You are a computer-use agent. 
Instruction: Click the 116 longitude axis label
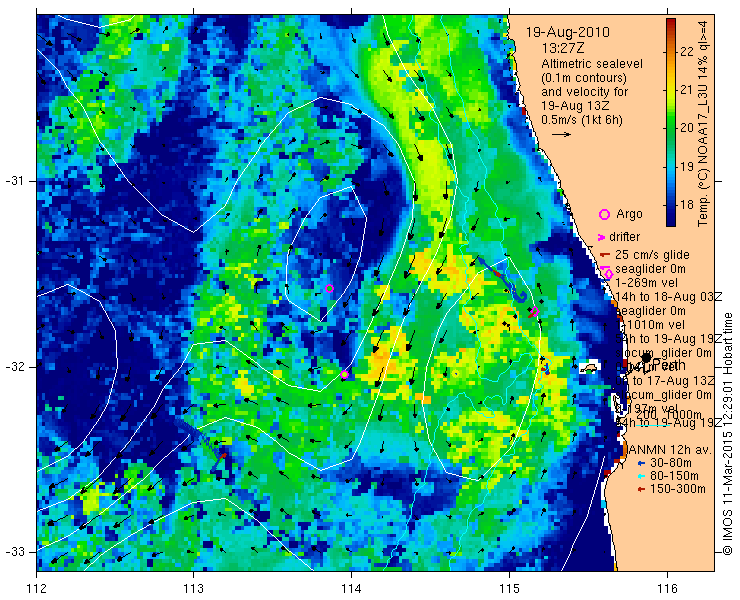tap(667, 589)
